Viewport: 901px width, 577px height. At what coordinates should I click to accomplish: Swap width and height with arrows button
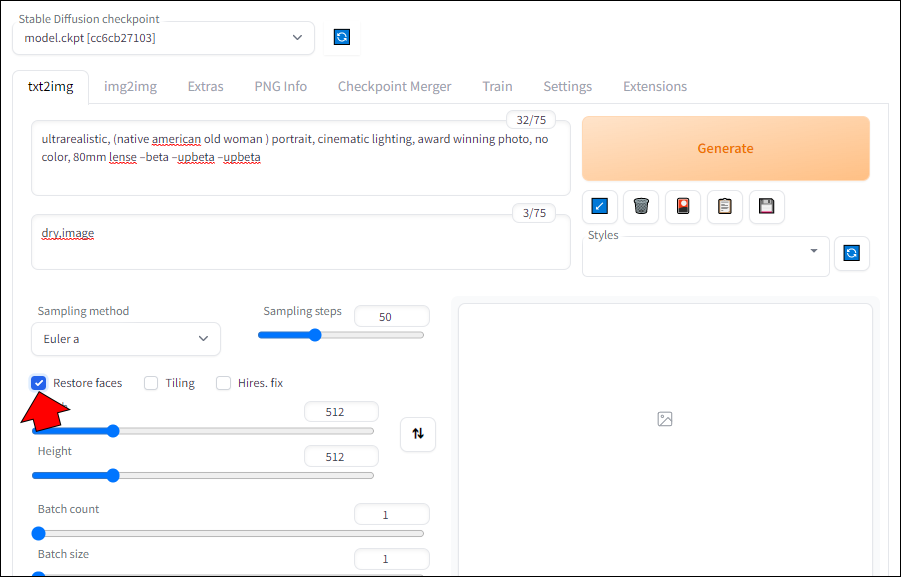click(418, 434)
